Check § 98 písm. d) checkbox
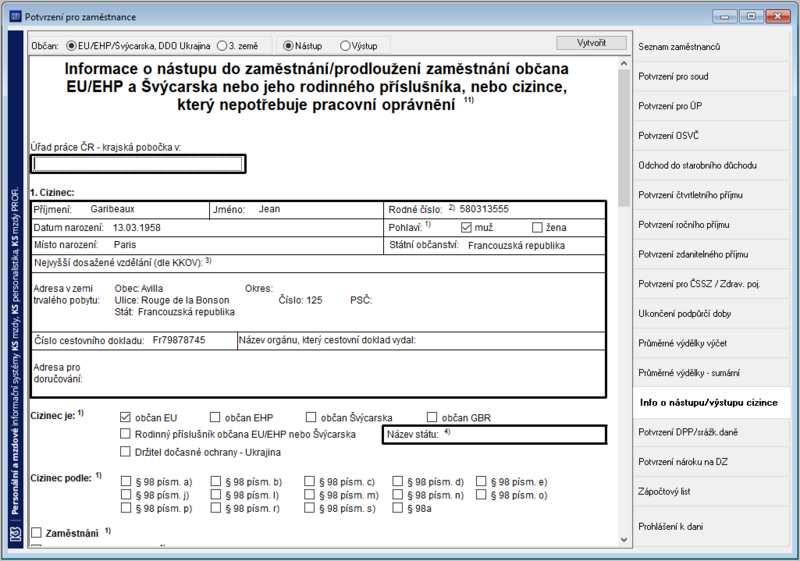Viewport: 800px width, 561px height. 397,481
